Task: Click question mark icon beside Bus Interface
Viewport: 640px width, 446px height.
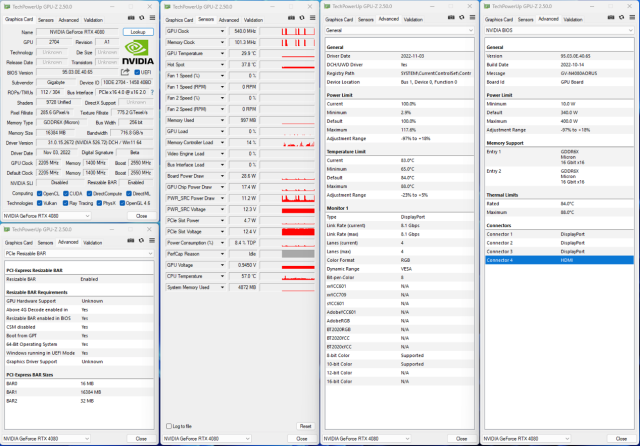Action: [152, 93]
